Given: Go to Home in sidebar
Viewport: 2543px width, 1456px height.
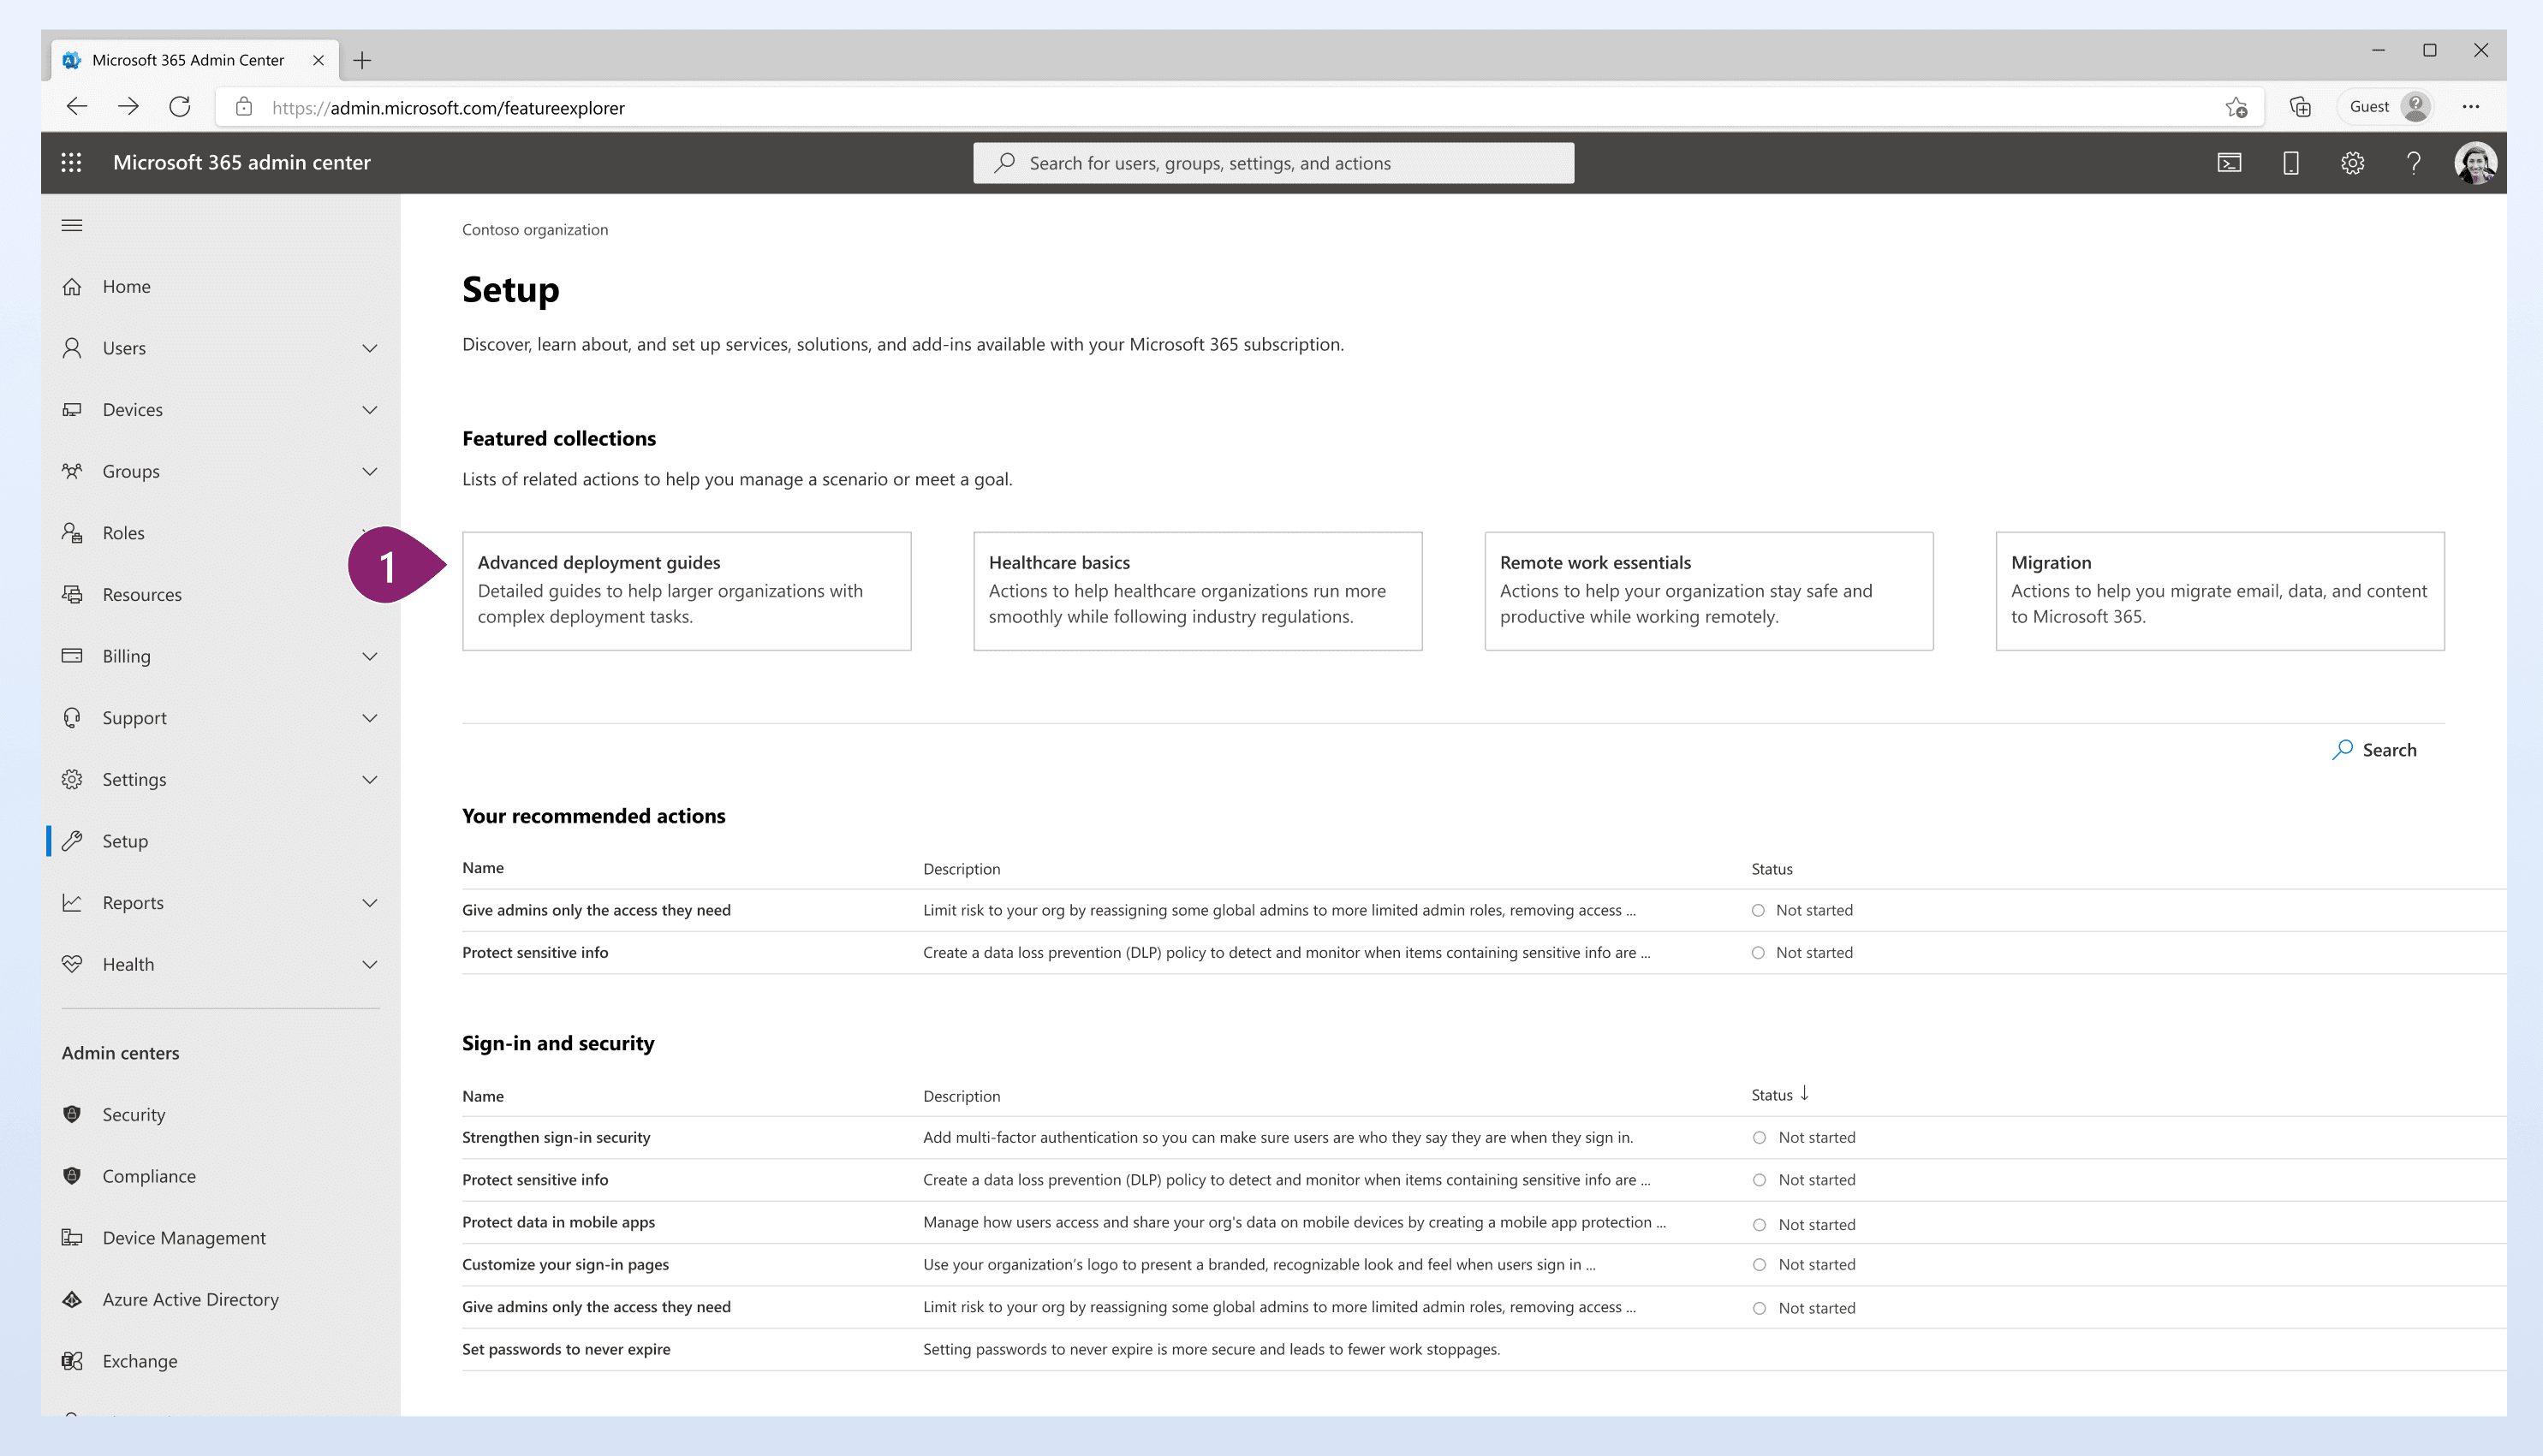Looking at the screenshot, I should click(126, 286).
